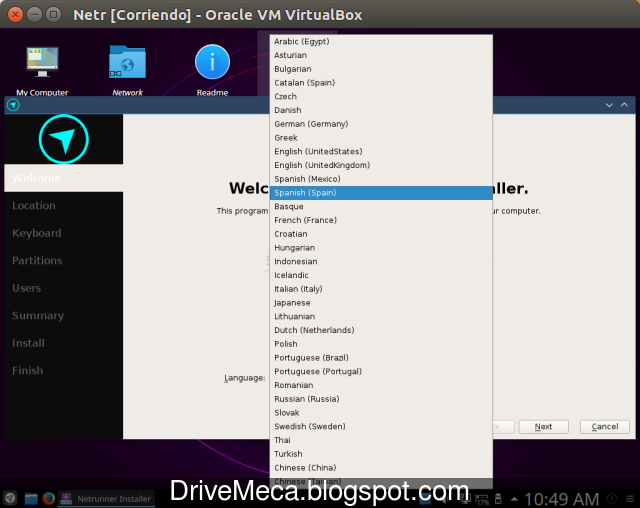Screen dimensions: 640x508
Task: Select Romanian language
Action: coord(381,385)
